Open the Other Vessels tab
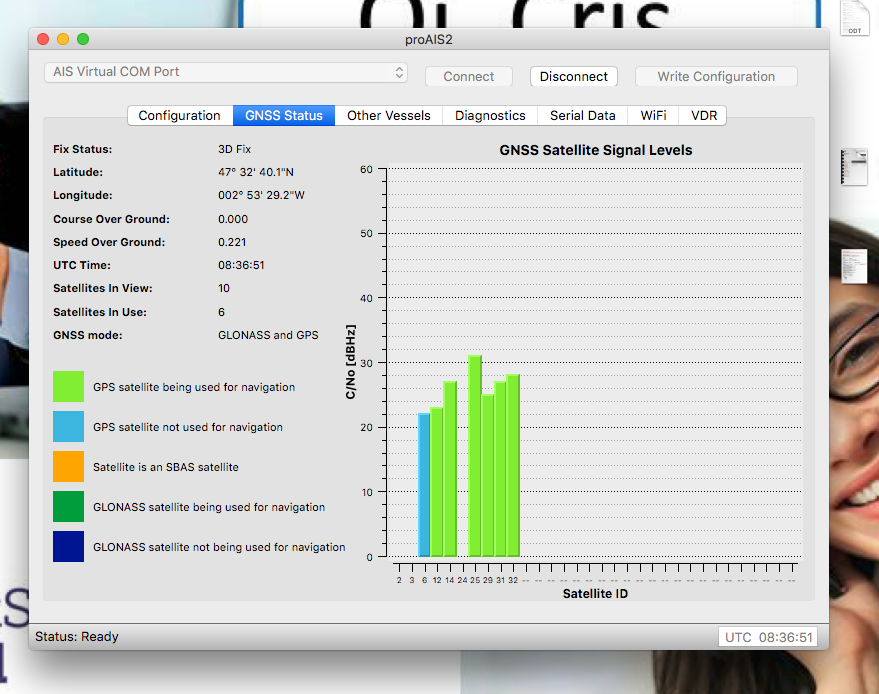The height and width of the screenshot is (694, 879). coord(388,115)
